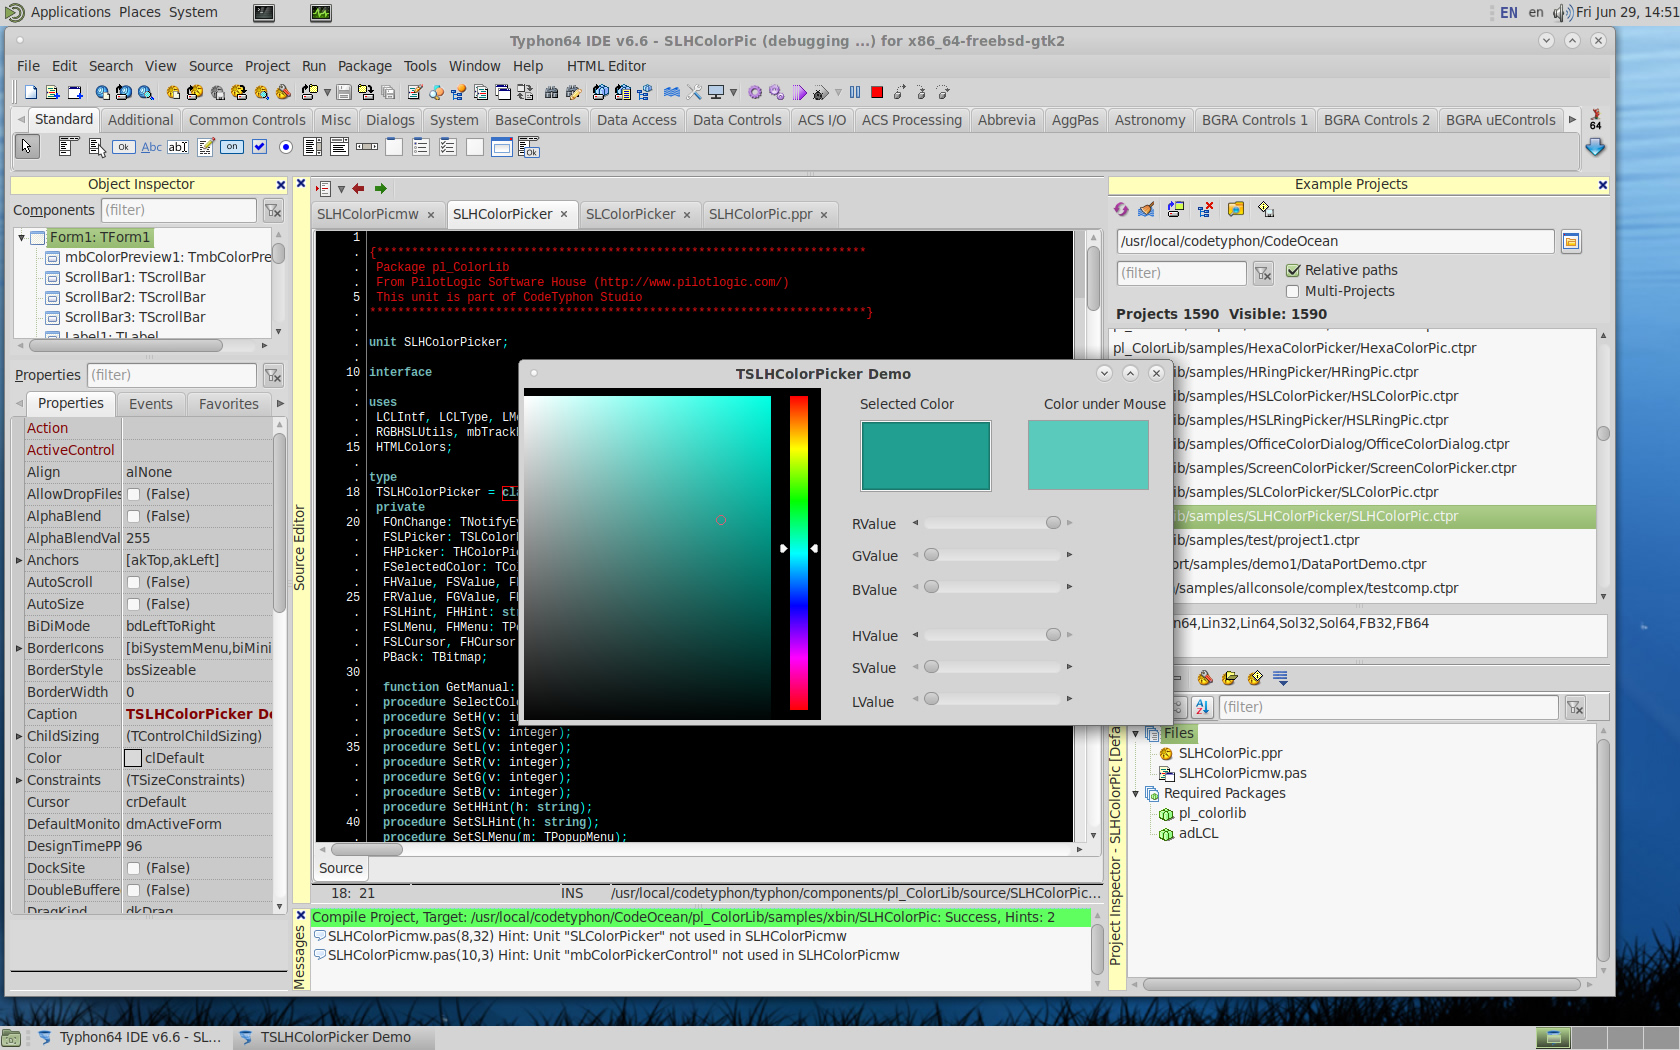
Task: Open the HTML Editor menu
Action: [606, 66]
